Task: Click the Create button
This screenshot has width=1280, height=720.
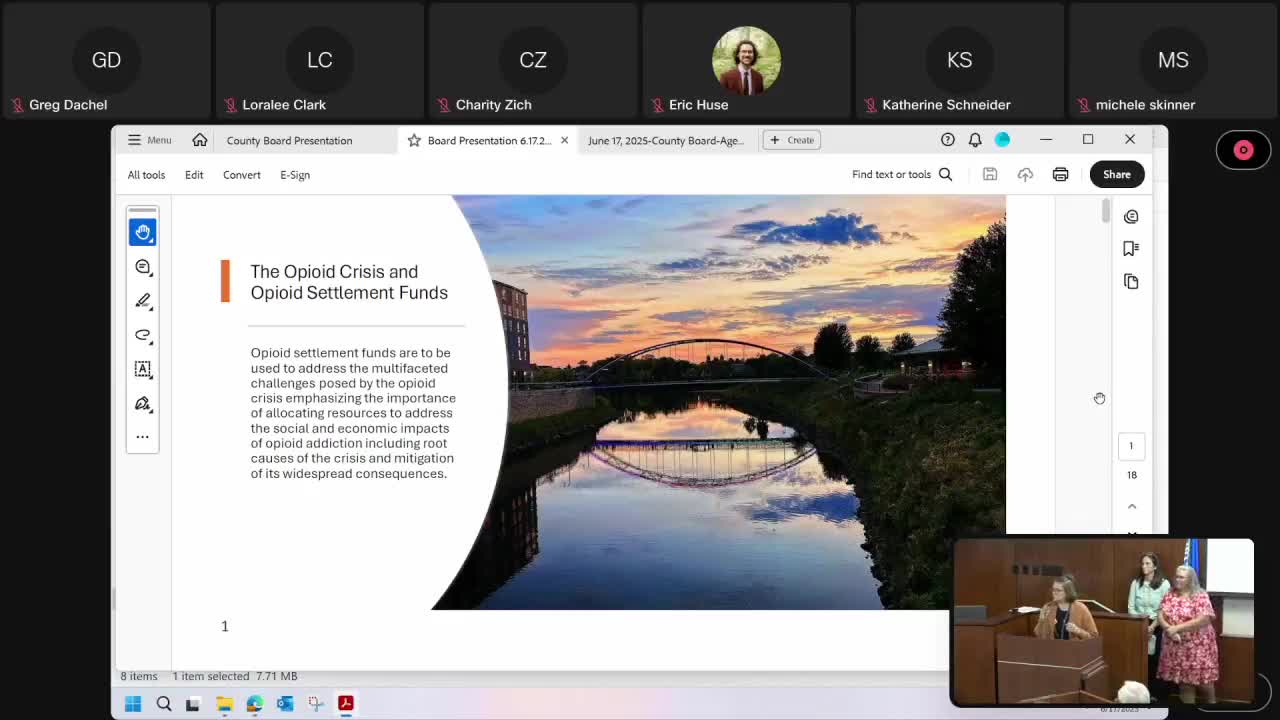Action: pos(792,140)
